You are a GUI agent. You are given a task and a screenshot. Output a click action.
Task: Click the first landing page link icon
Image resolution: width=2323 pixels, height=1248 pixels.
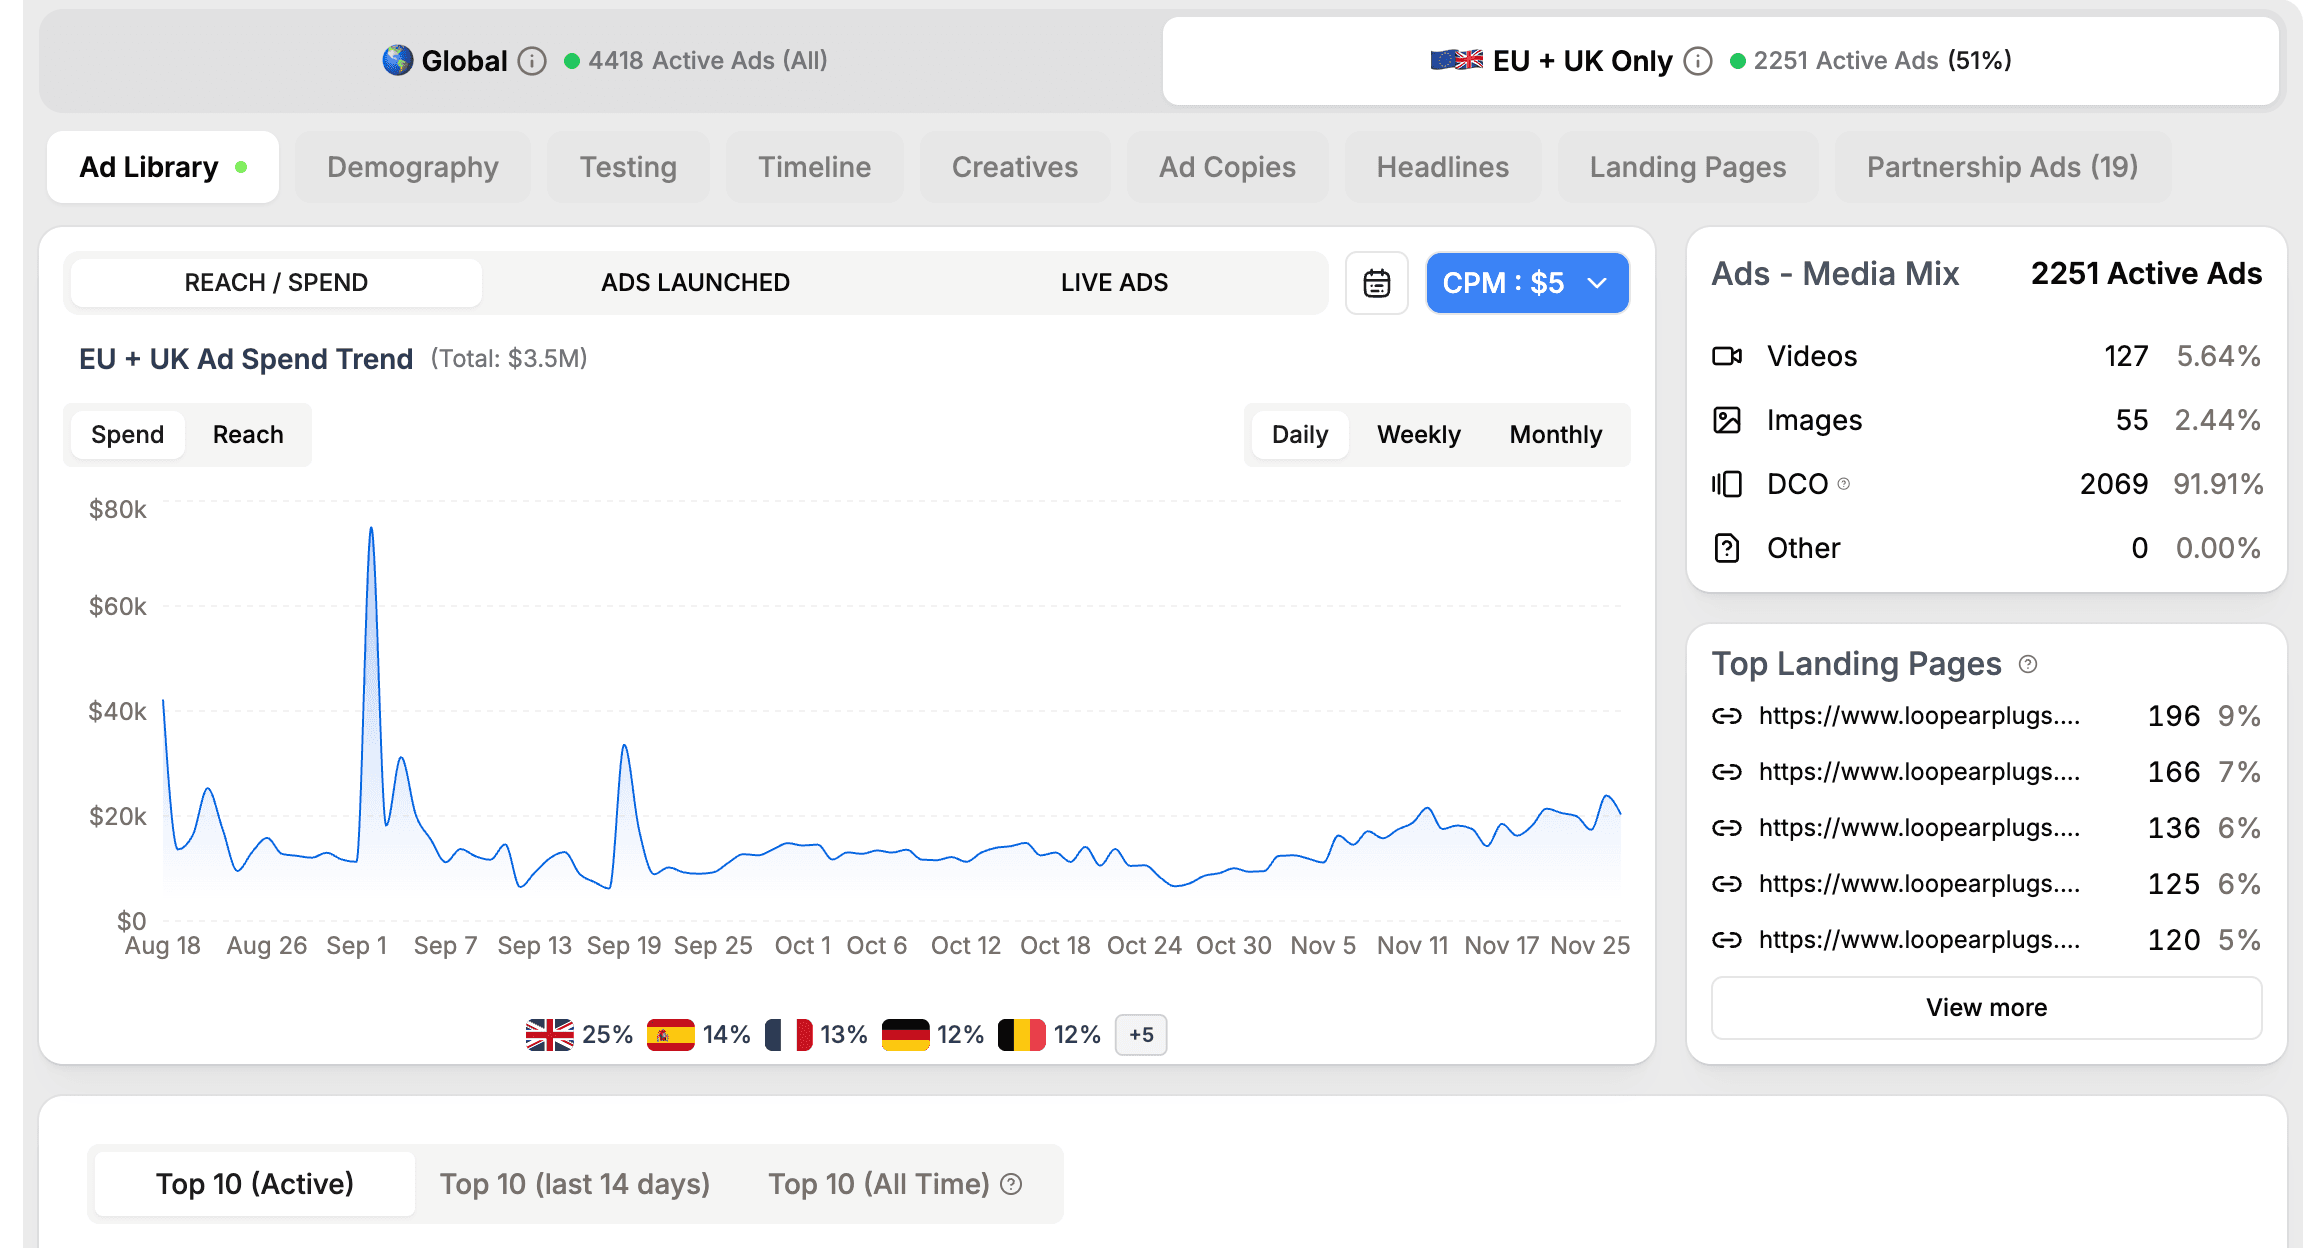[x=1727, y=716]
